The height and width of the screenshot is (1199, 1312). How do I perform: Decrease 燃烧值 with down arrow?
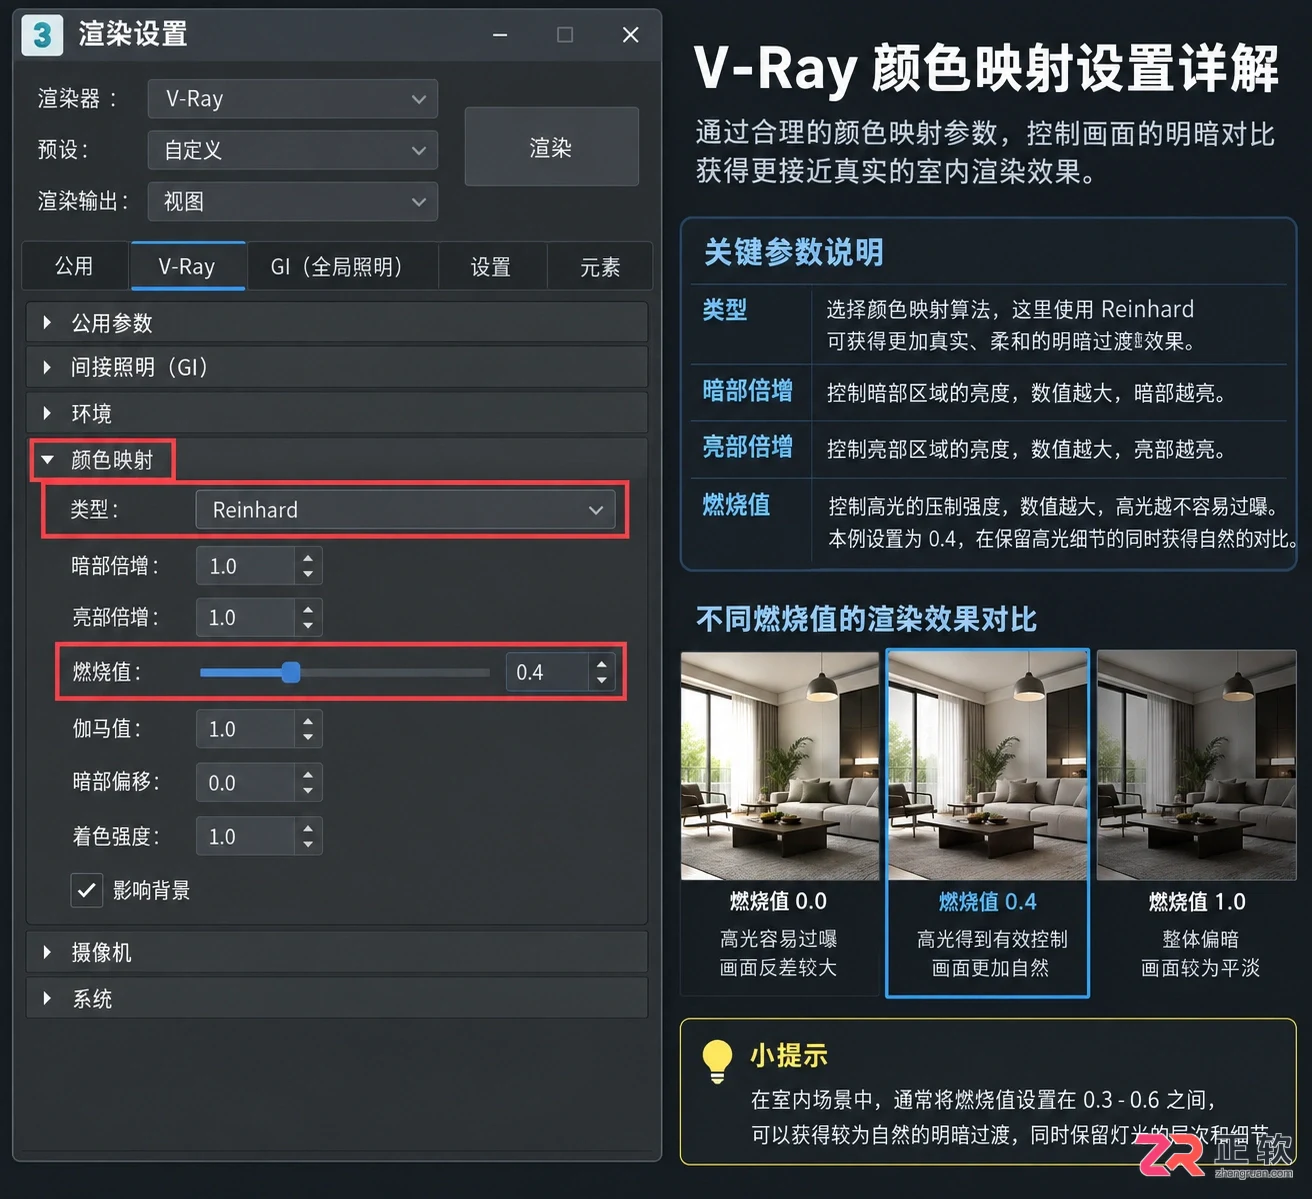tap(602, 681)
